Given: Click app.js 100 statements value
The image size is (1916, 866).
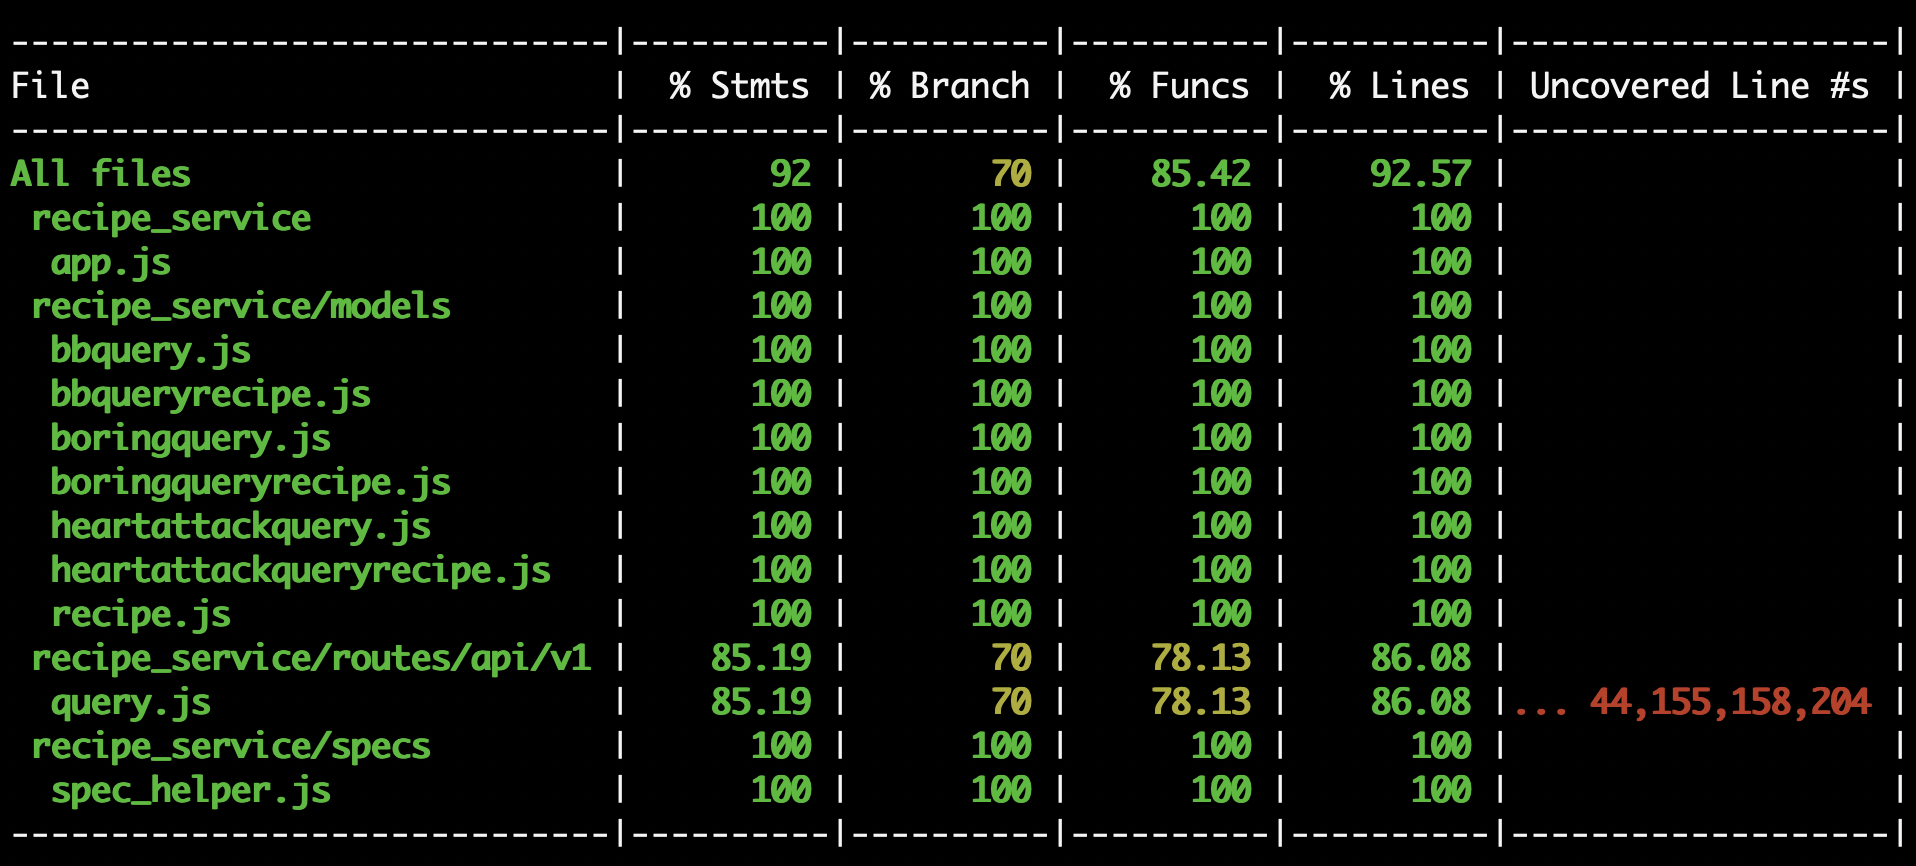Looking at the screenshot, I should click(780, 262).
